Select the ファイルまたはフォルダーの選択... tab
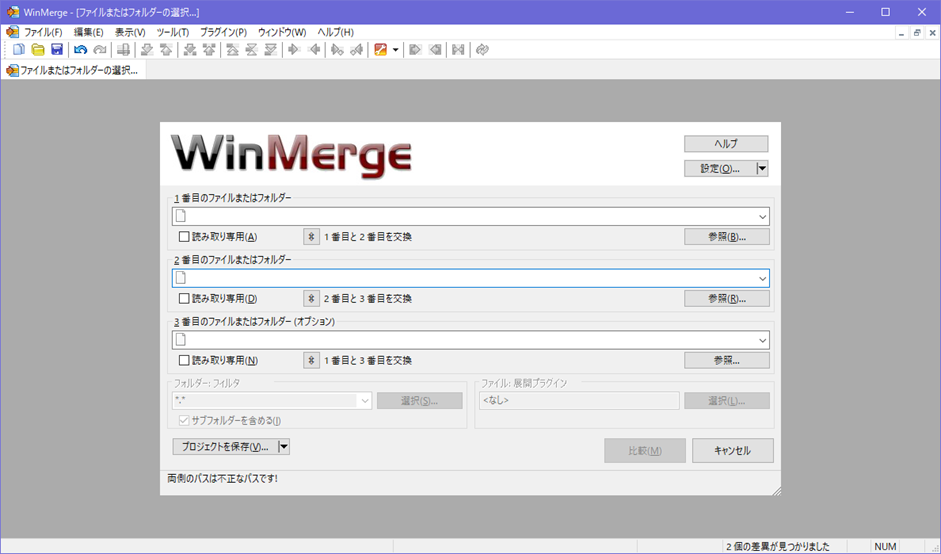The width and height of the screenshot is (941, 554). (x=73, y=70)
